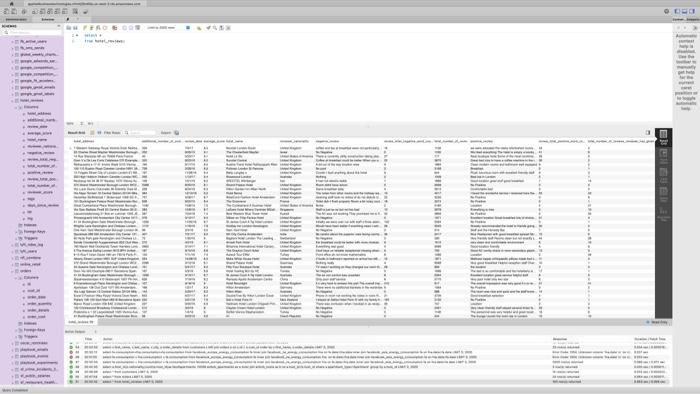Select the Snippets tab
The height and width of the screenshot is (394, 700).
[693, 20]
